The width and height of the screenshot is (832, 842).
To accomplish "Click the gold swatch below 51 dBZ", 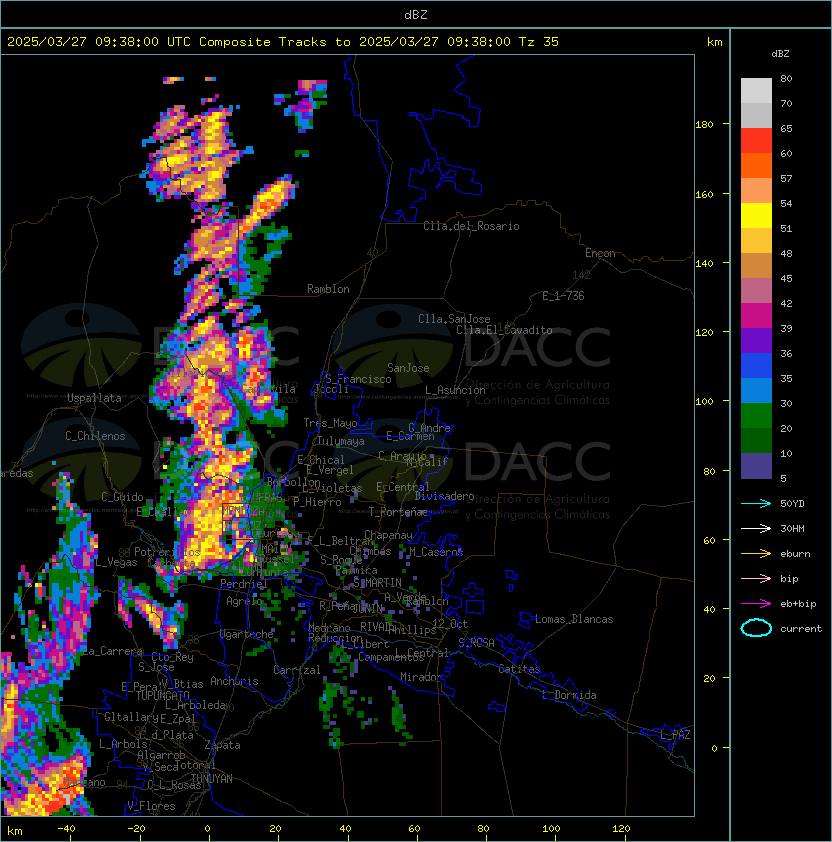I will 756,241.
